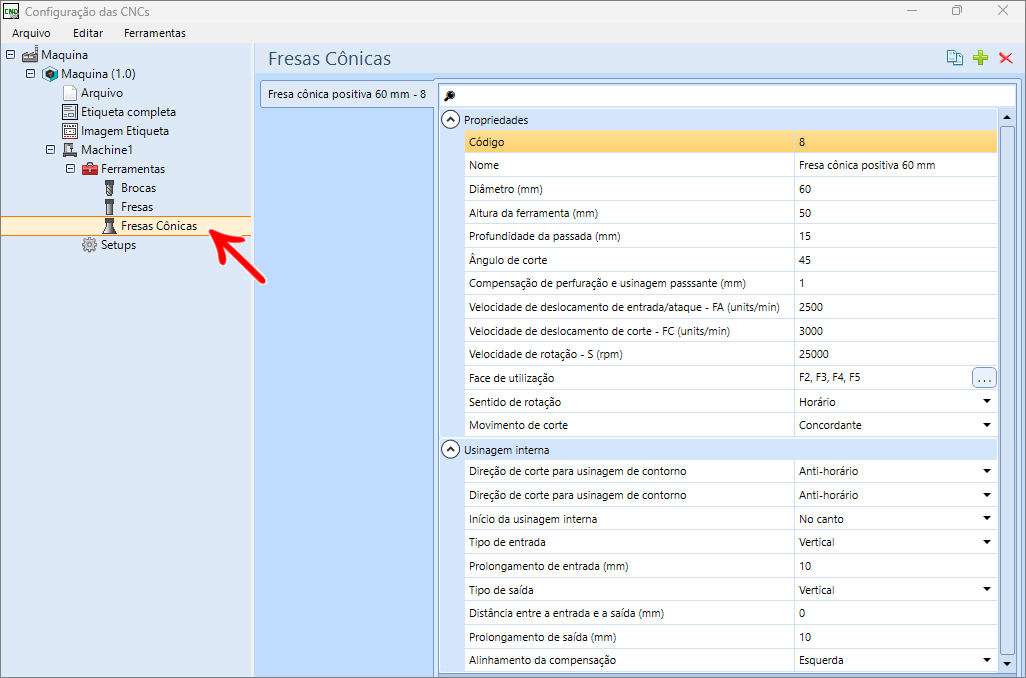Edit corte FC speed value 3000
This screenshot has width=1026, height=678.
pyautogui.click(x=895, y=330)
